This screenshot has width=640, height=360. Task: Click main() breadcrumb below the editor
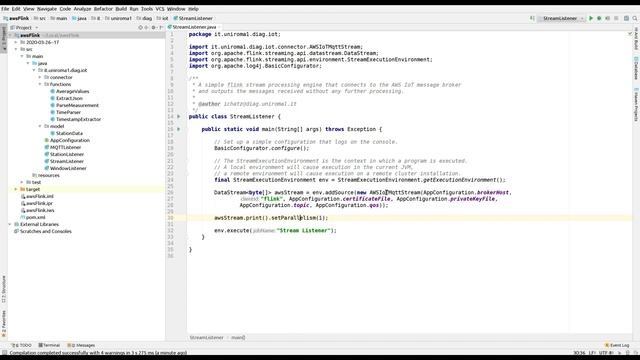pos(238,338)
